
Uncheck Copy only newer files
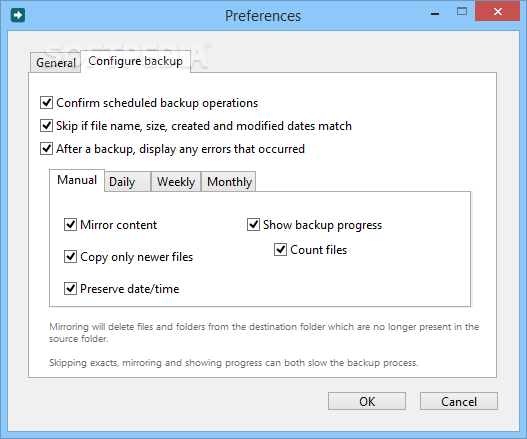[70, 256]
